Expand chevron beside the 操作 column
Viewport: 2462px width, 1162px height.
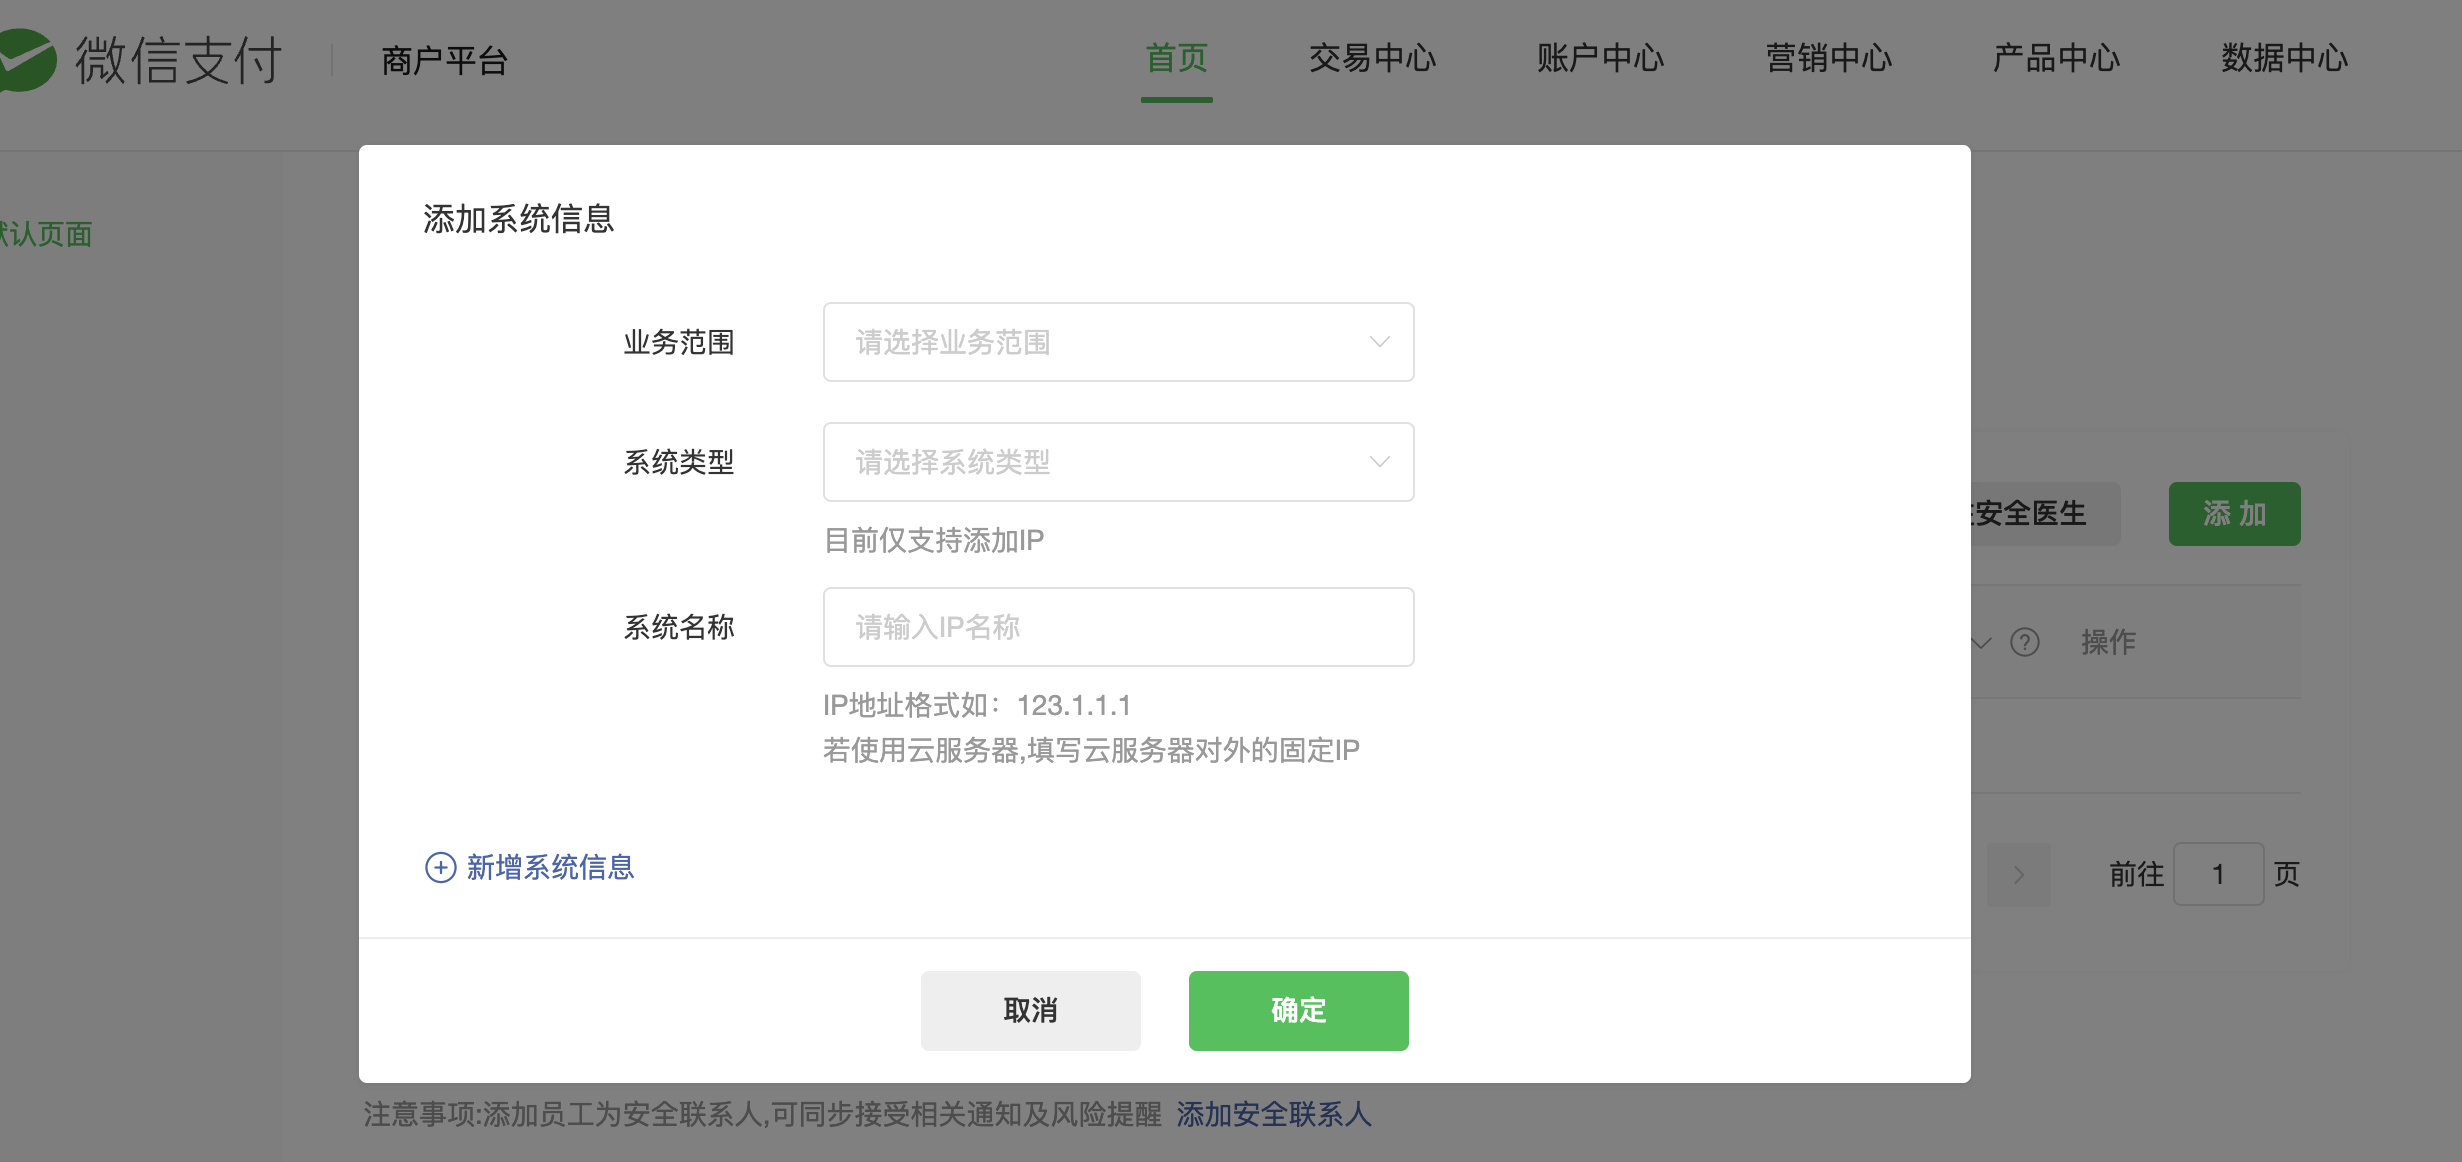1981,642
